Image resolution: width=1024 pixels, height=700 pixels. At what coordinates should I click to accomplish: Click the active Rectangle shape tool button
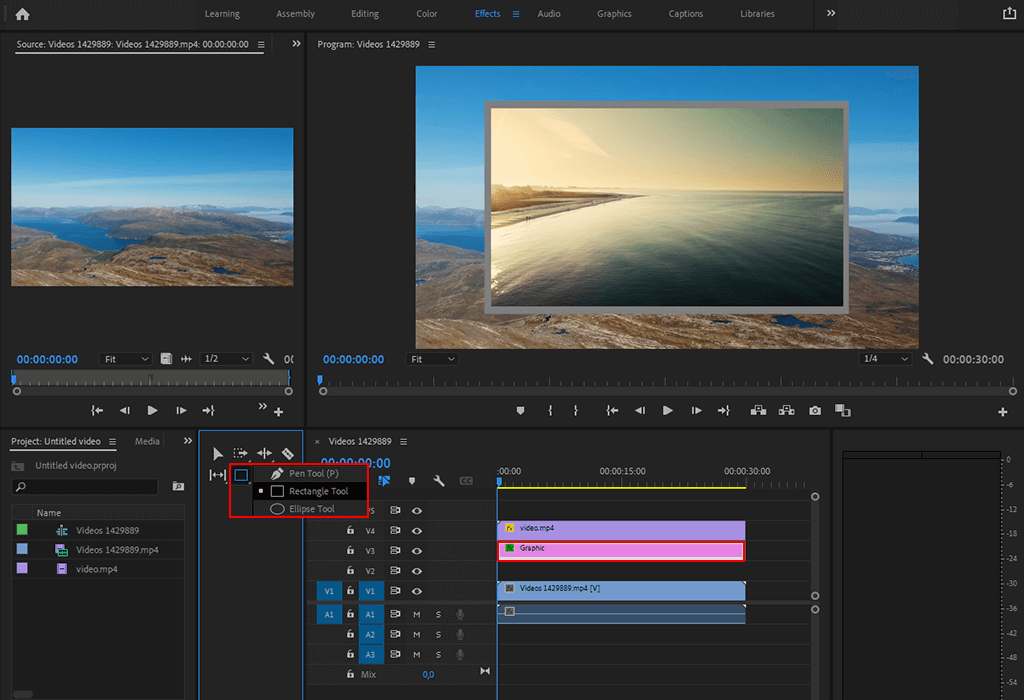241,475
